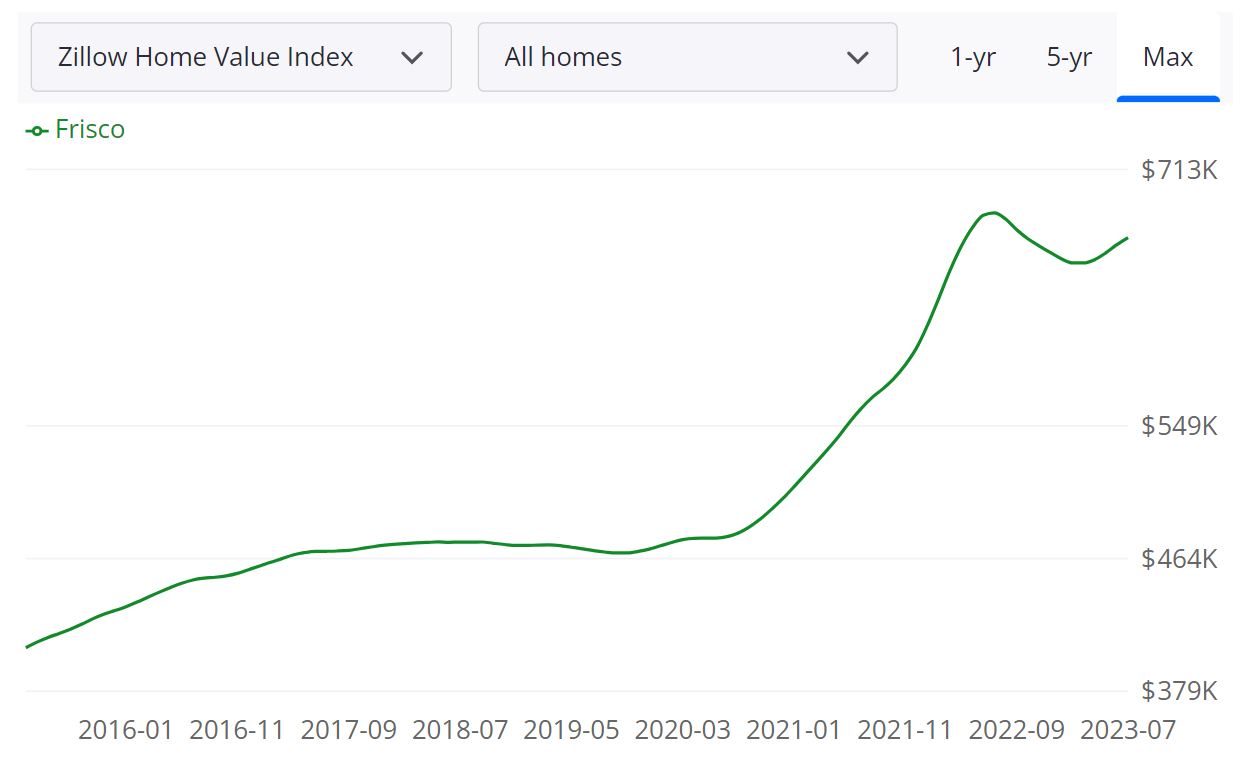1252x758 pixels.
Task: Click the 2020-03 x-axis label
Action: pyautogui.click(x=684, y=730)
